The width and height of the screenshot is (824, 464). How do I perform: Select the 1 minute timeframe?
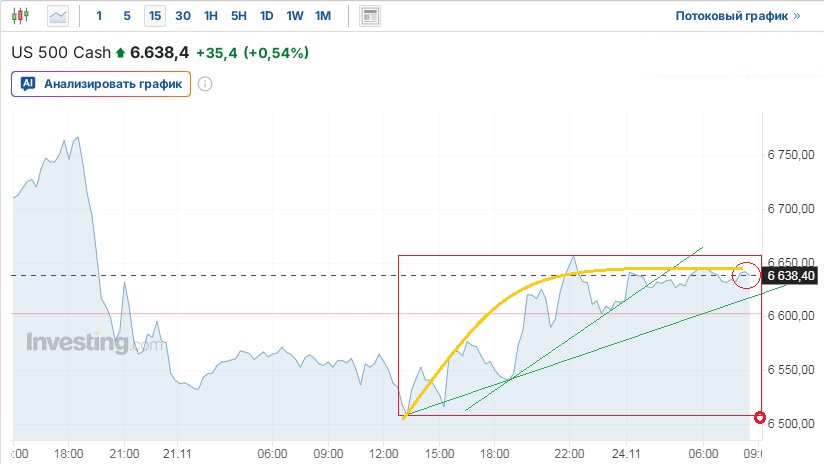click(x=99, y=16)
